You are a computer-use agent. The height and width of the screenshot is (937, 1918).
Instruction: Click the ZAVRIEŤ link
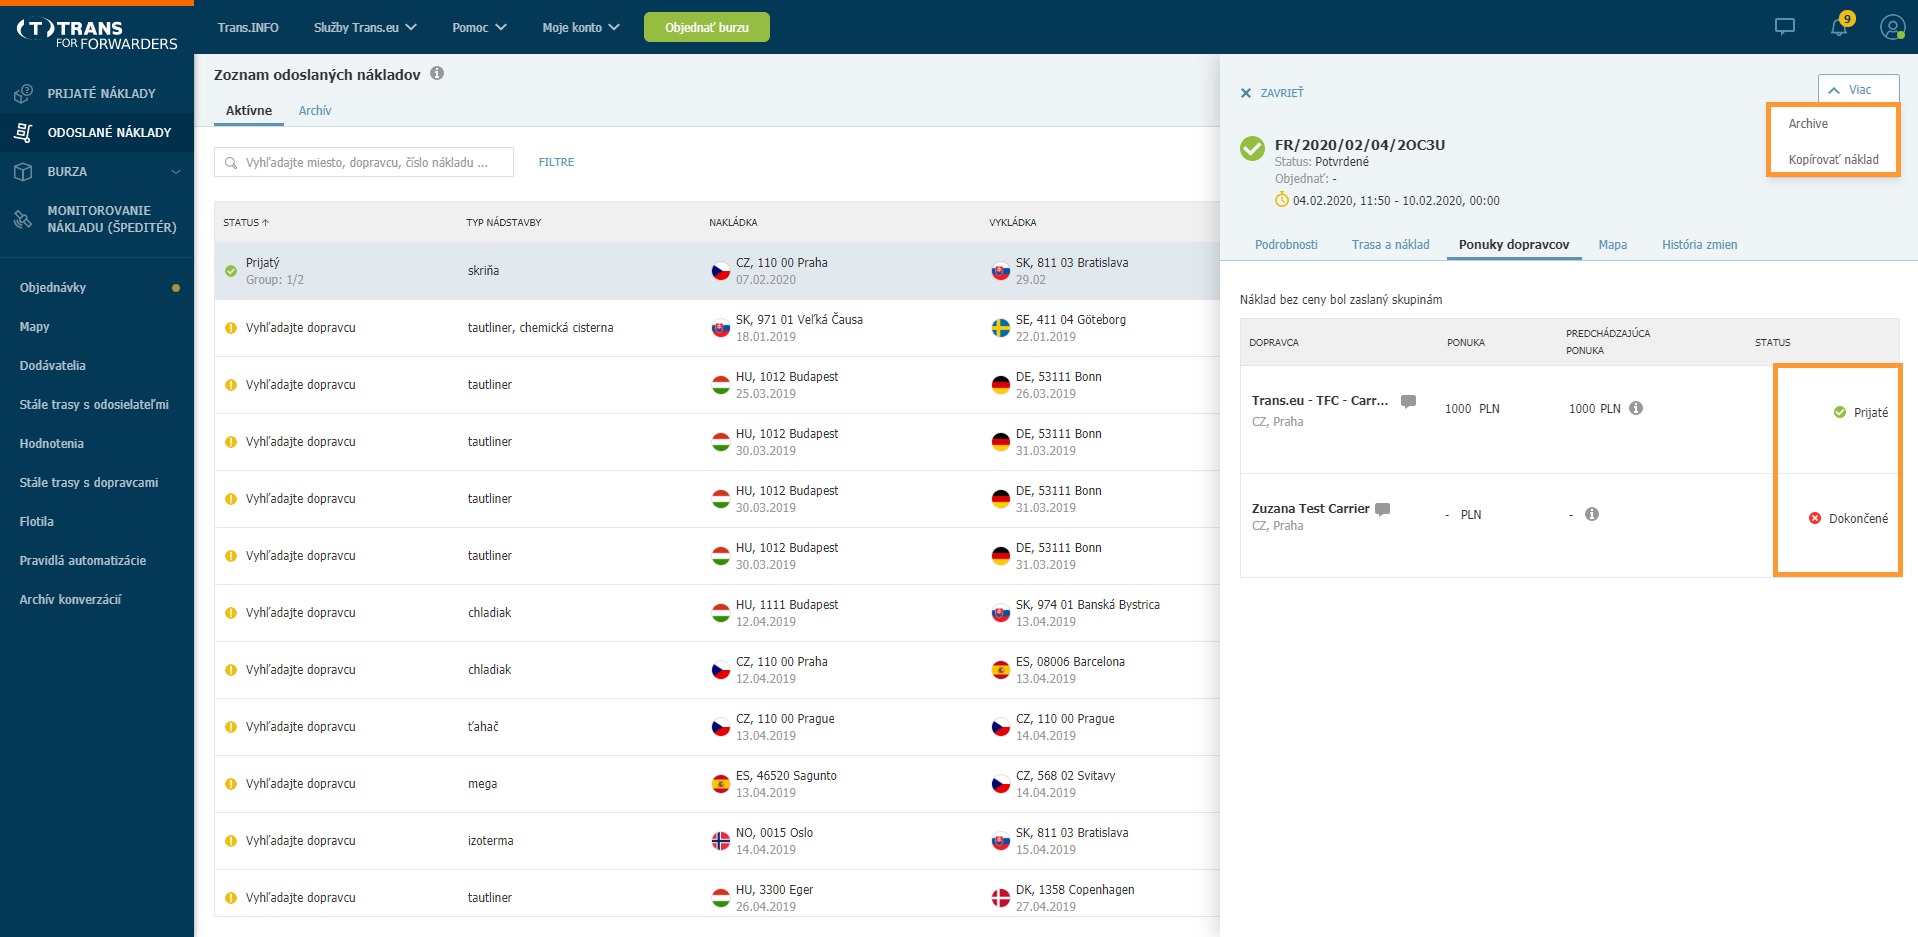point(1281,93)
